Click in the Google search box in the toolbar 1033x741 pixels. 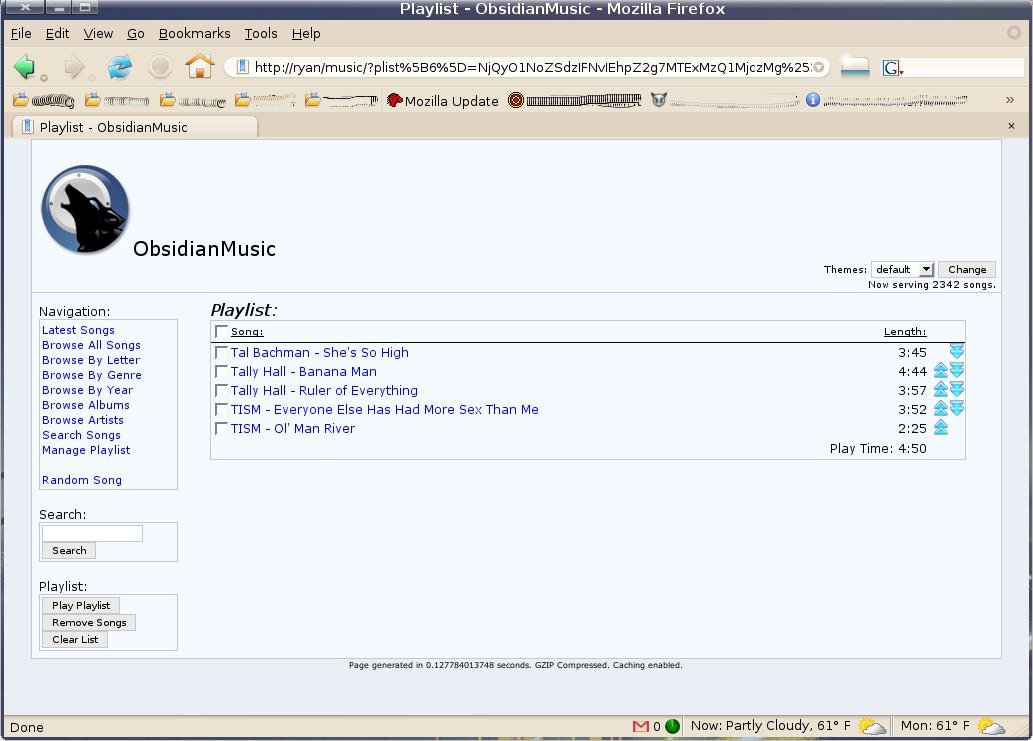[x=964, y=67]
